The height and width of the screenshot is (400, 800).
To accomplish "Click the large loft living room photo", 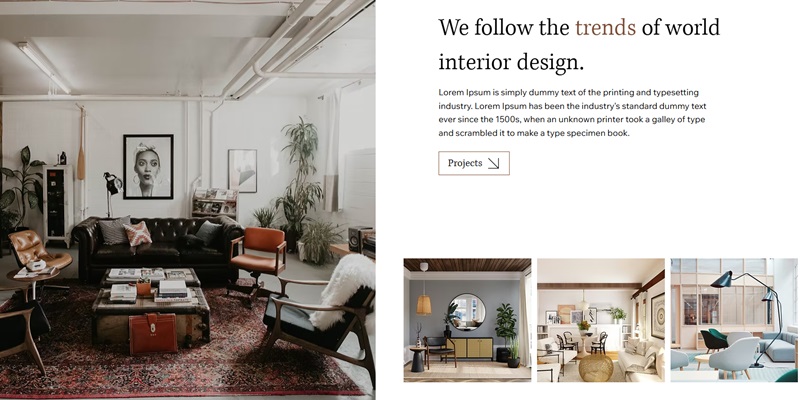I will click(x=187, y=200).
